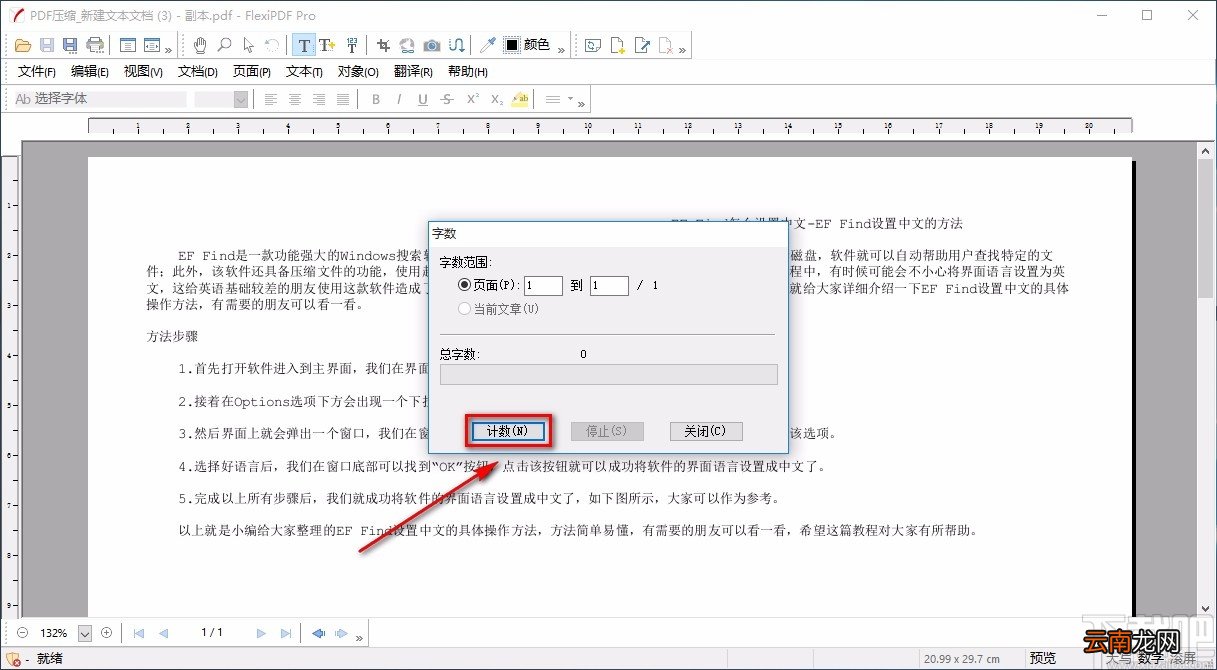Toggle justify text alignment
The height and width of the screenshot is (670, 1217).
343,100
